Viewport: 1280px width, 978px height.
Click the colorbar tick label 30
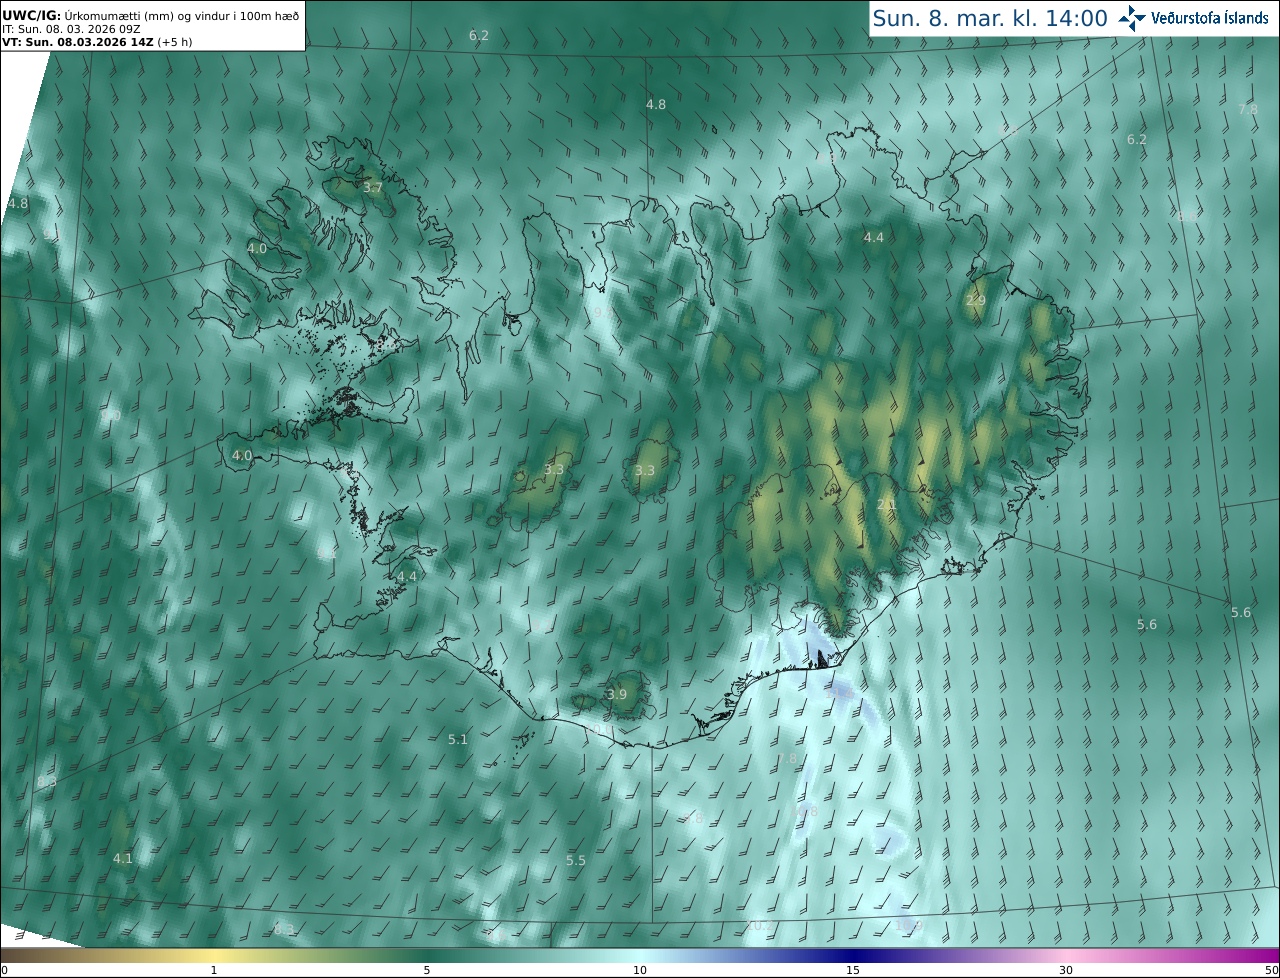(x=1066, y=970)
